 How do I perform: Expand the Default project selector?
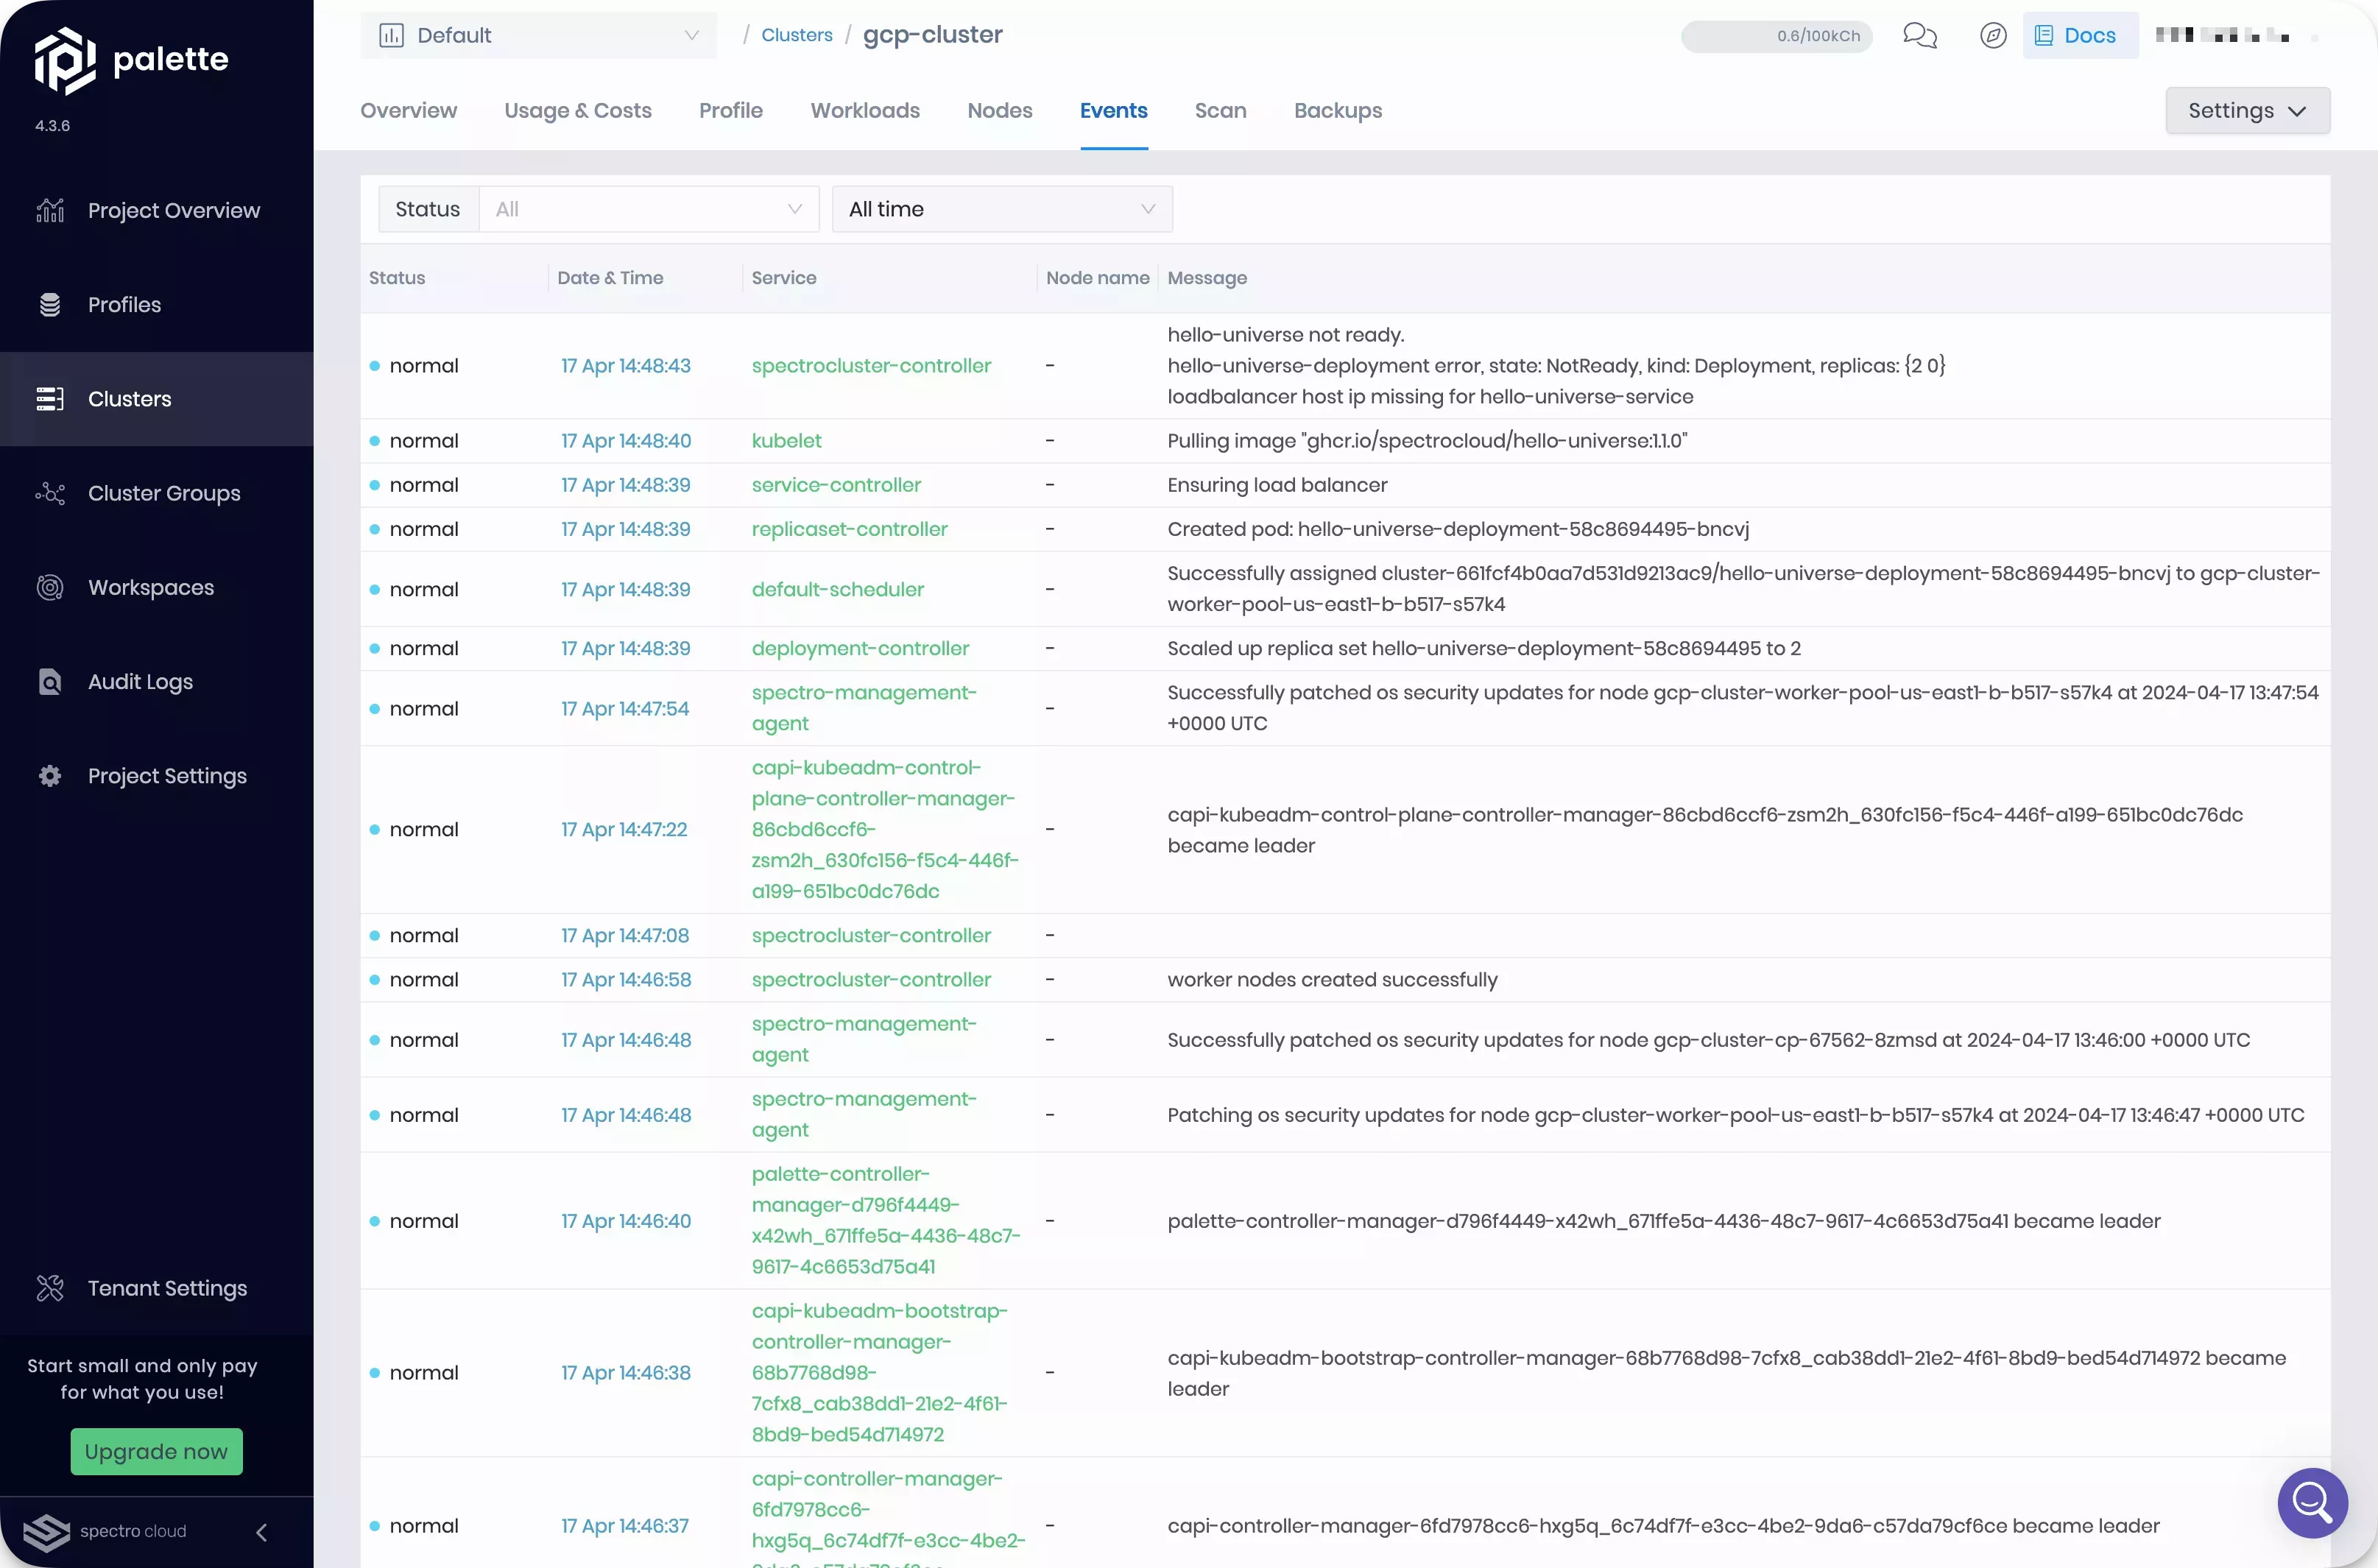tap(538, 36)
